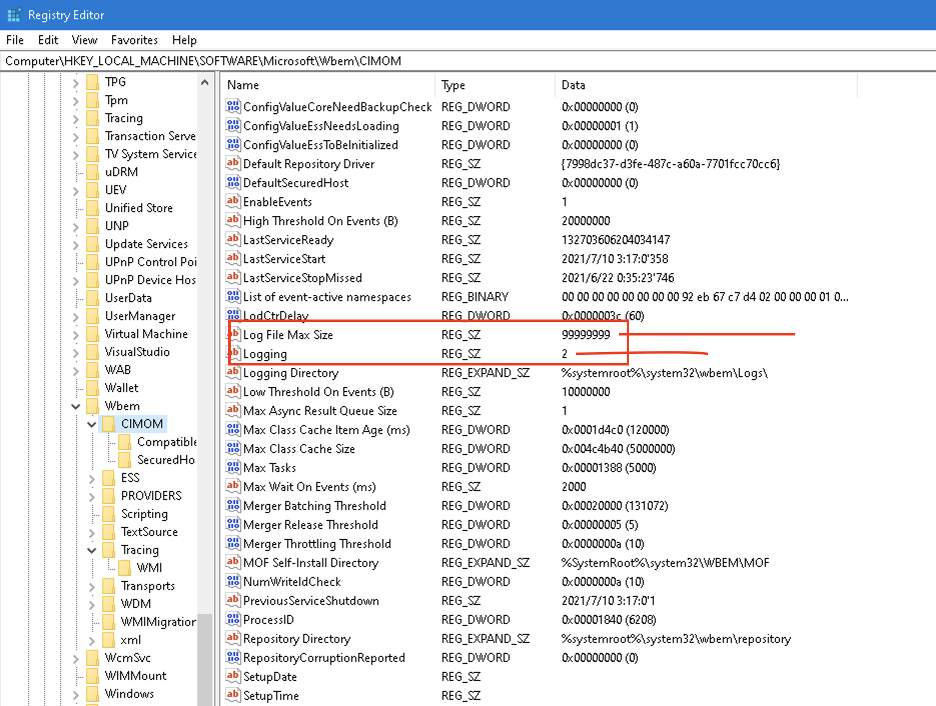936x706 pixels.
Task: Collapse the Wbem tree node
Action: [76, 406]
